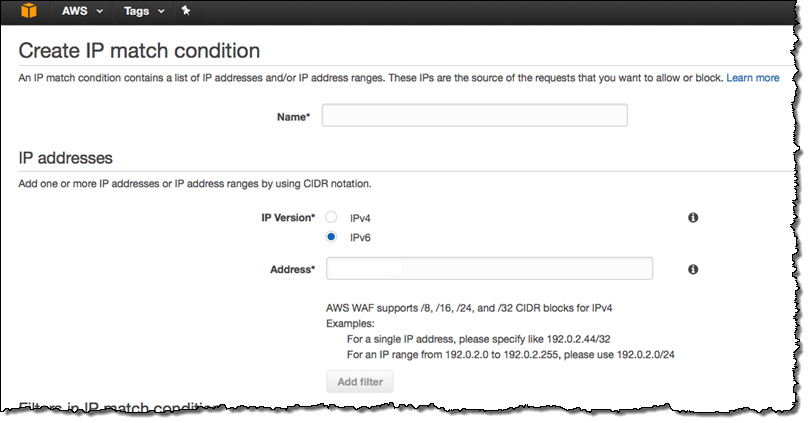This screenshot has height=423, width=810.
Task: Focus the Name text field
Action: (x=474, y=116)
